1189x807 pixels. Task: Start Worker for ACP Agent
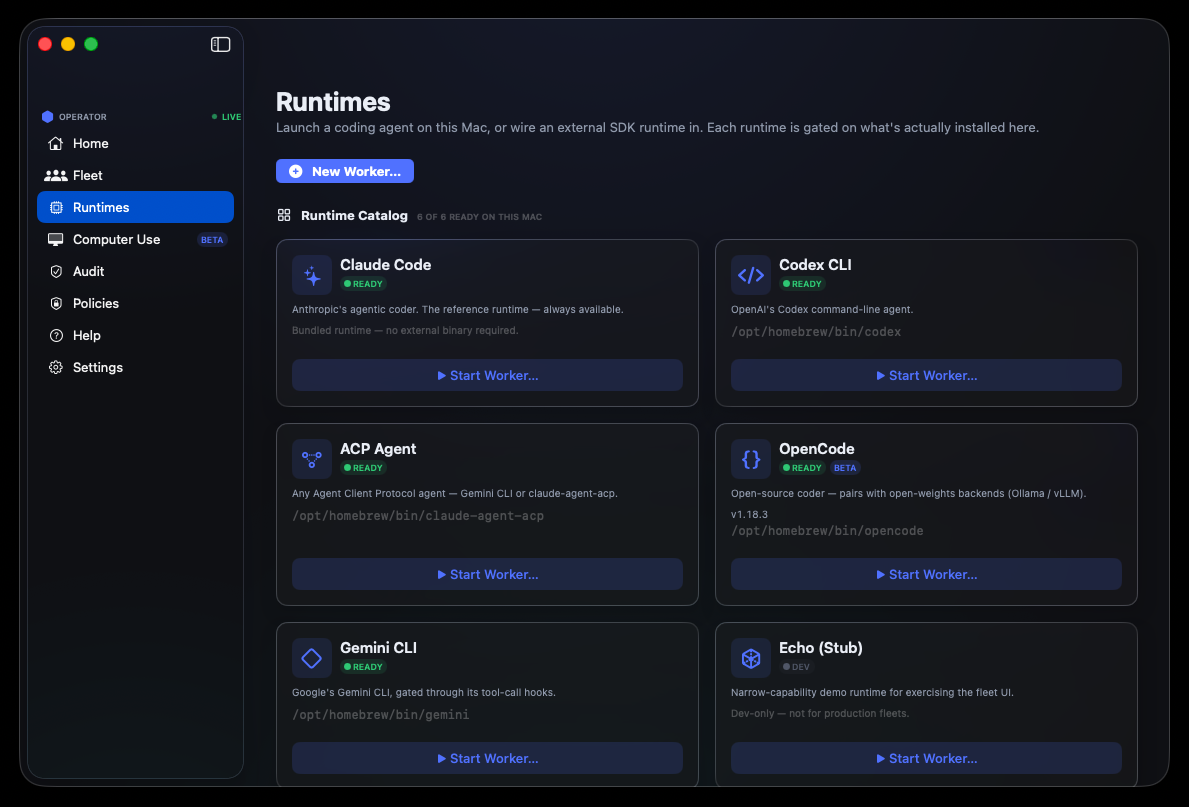tap(487, 574)
